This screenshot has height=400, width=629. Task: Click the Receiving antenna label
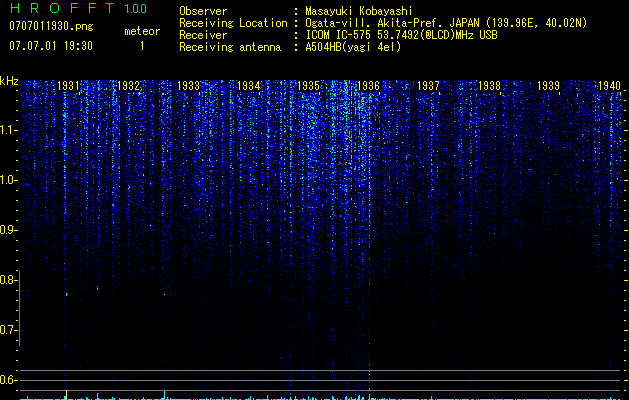tap(230, 47)
